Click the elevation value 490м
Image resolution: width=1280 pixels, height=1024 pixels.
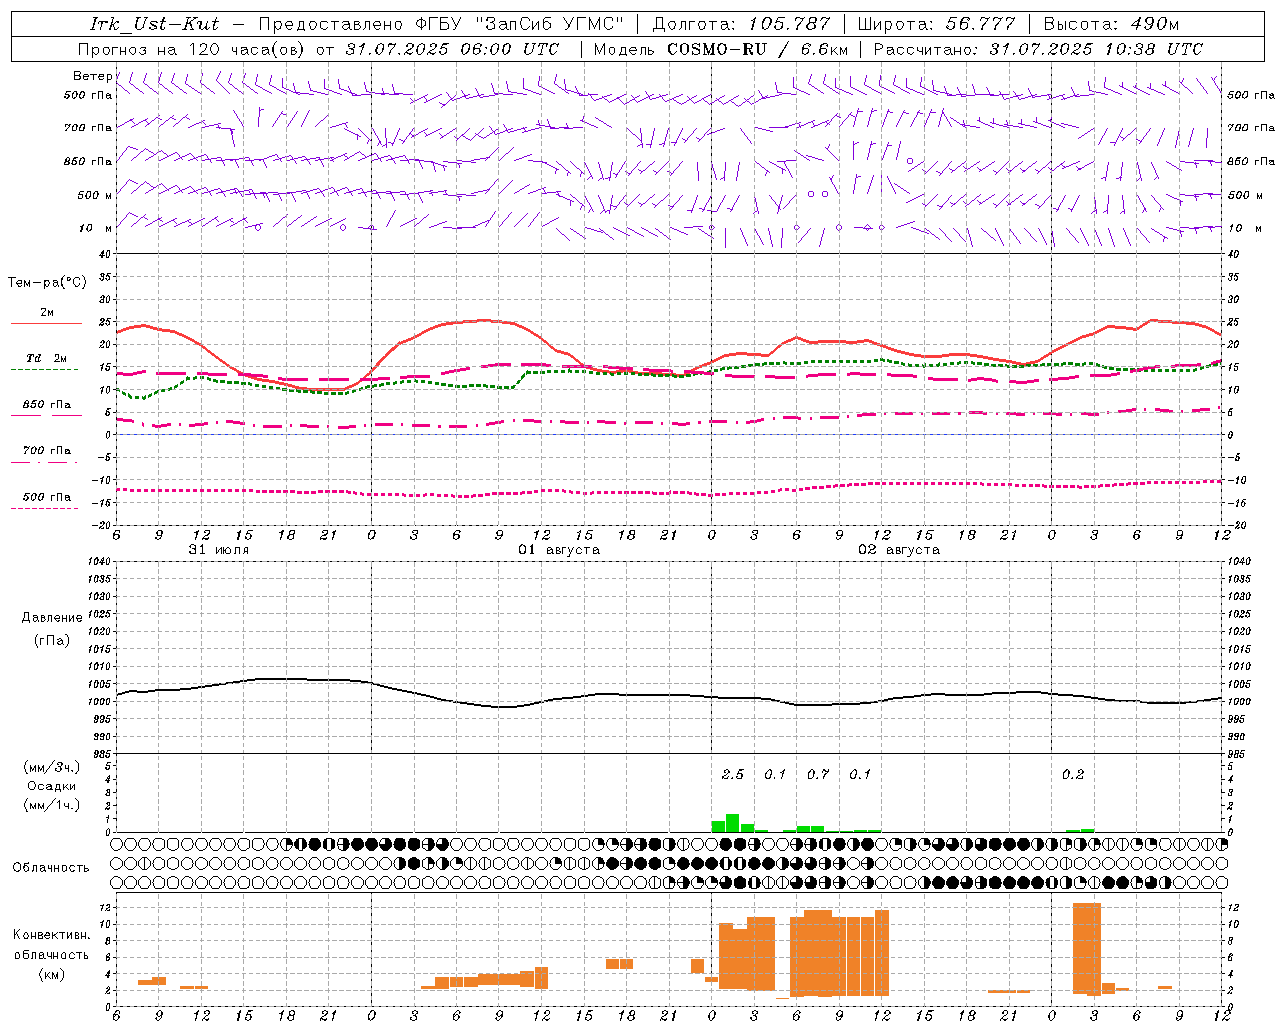[1155, 24]
